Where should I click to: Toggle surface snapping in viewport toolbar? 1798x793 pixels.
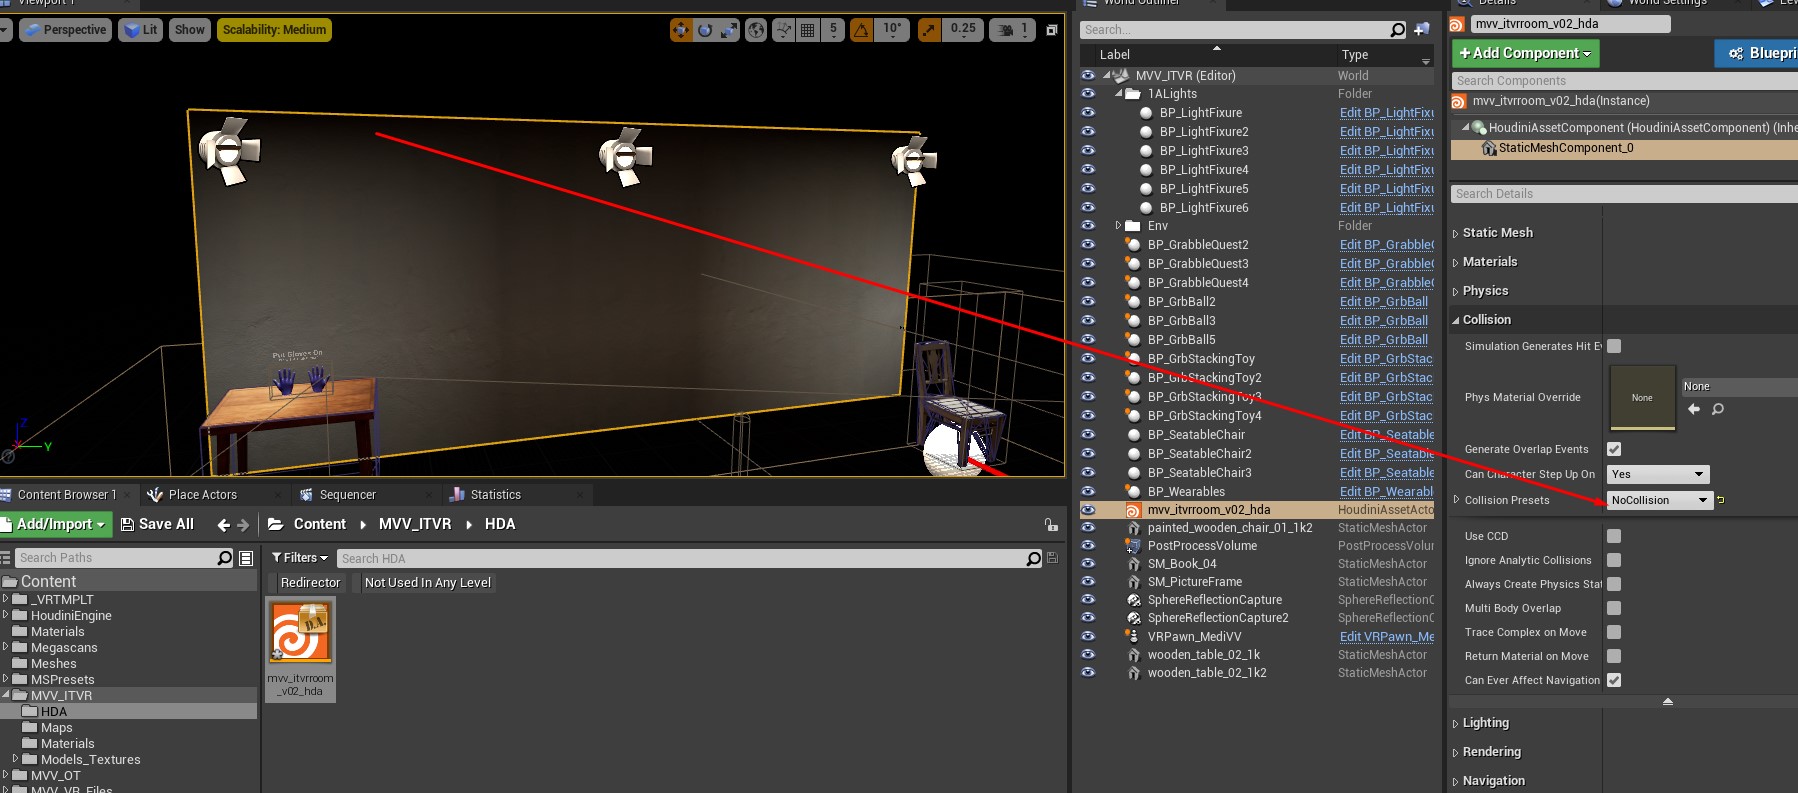click(784, 30)
